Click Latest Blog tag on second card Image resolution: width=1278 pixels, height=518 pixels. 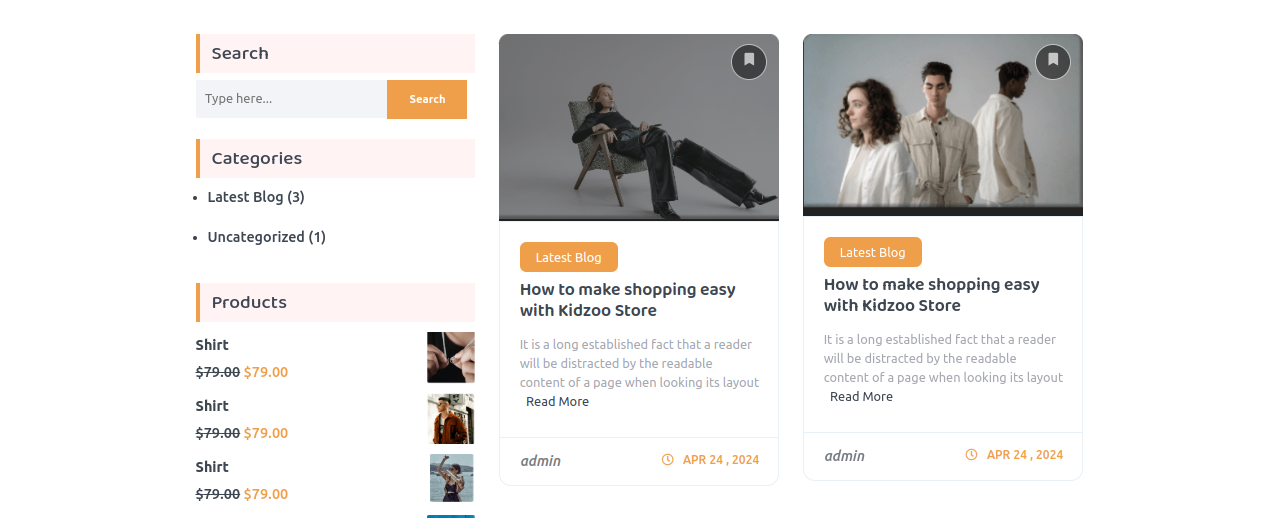872,252
